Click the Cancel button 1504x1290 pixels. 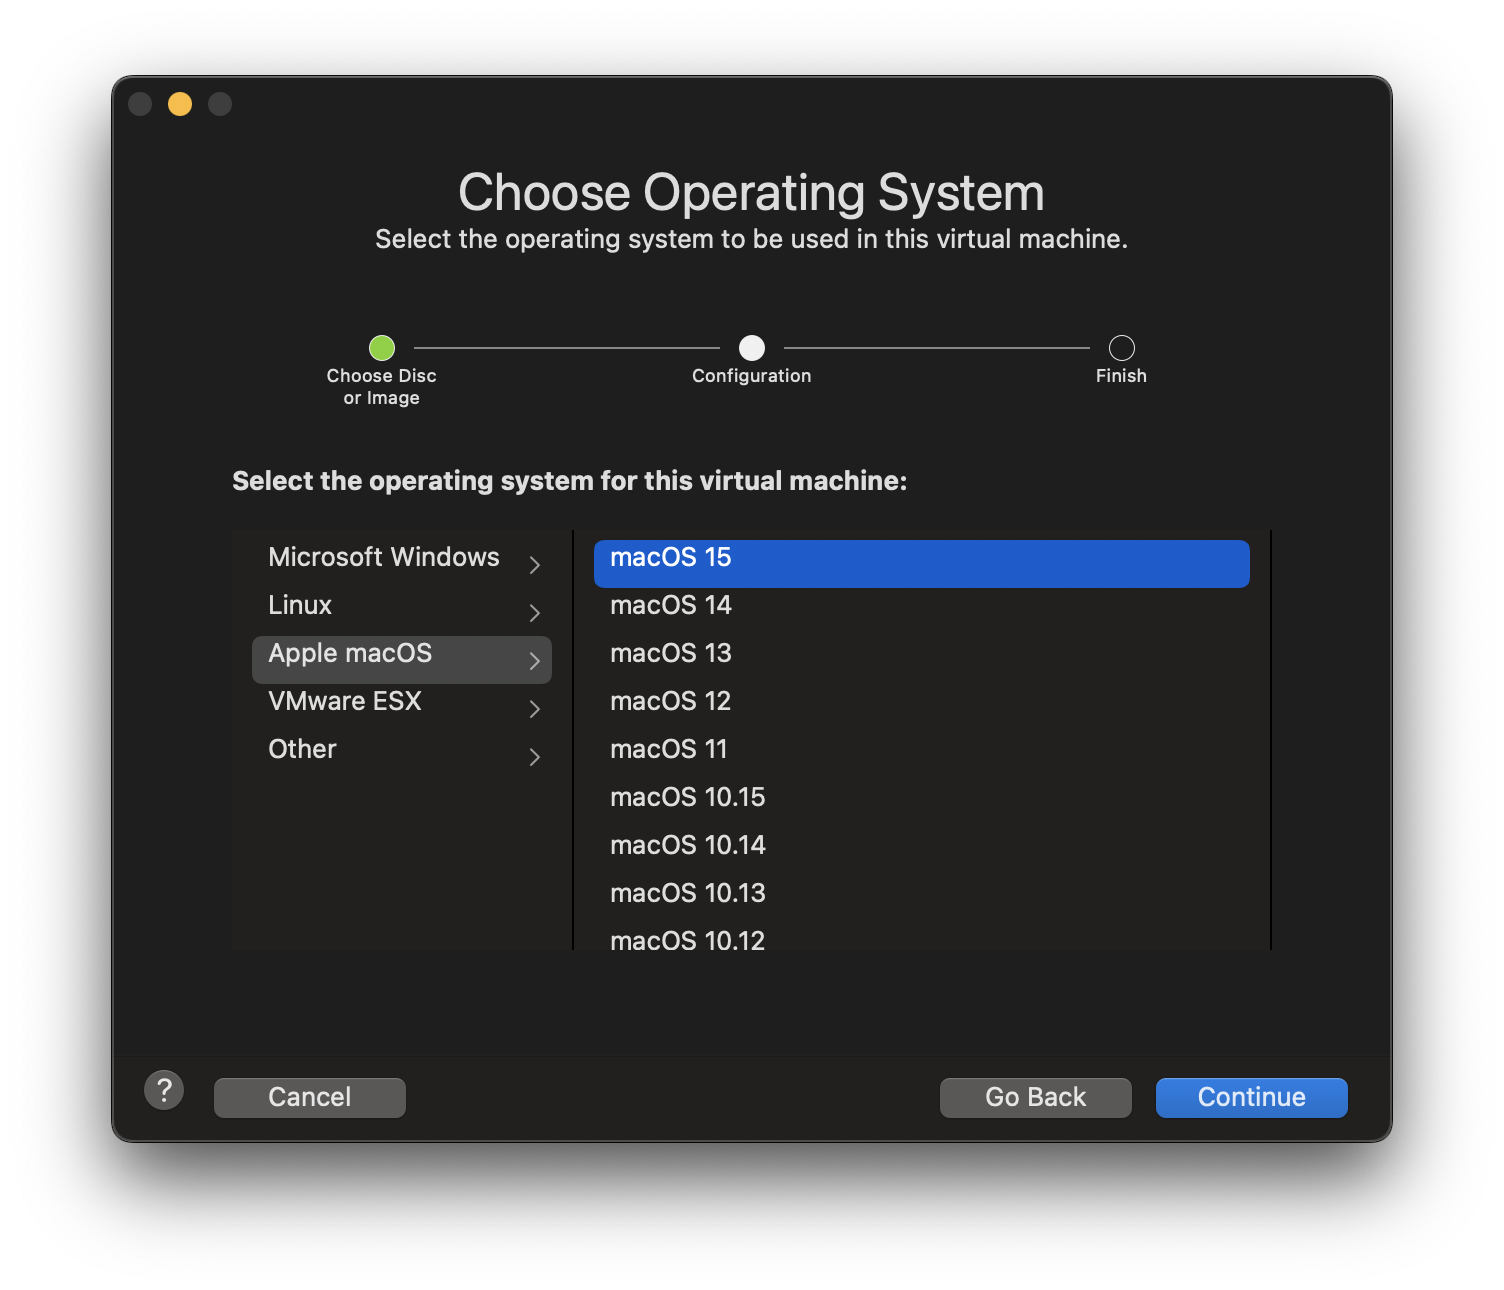(x=310, y=1097)
